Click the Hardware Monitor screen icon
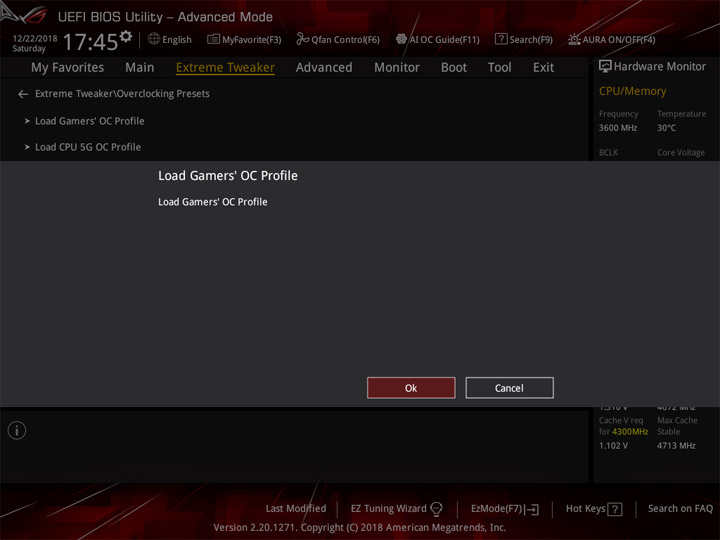720x540 pixels. coord(605,67)
